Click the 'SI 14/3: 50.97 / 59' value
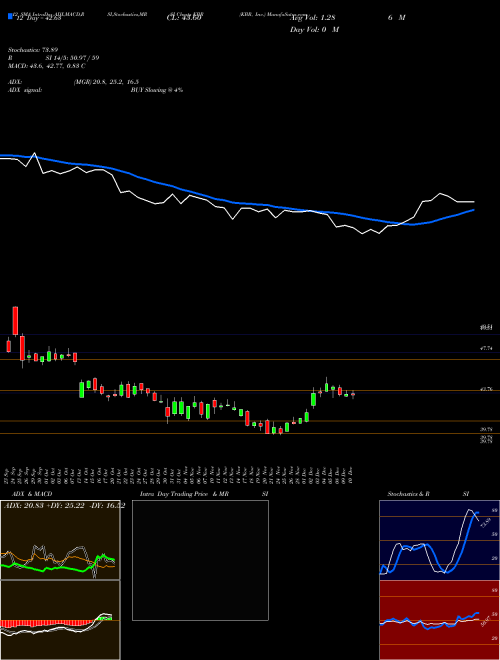Viewport: 500px width, 660px height. tap(72, 58)
